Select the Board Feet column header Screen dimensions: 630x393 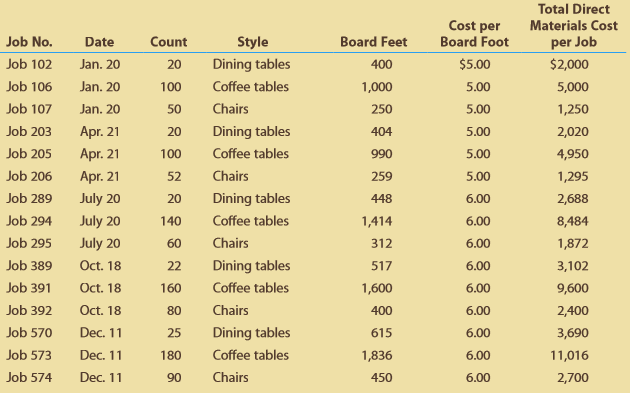click(374, 42)
